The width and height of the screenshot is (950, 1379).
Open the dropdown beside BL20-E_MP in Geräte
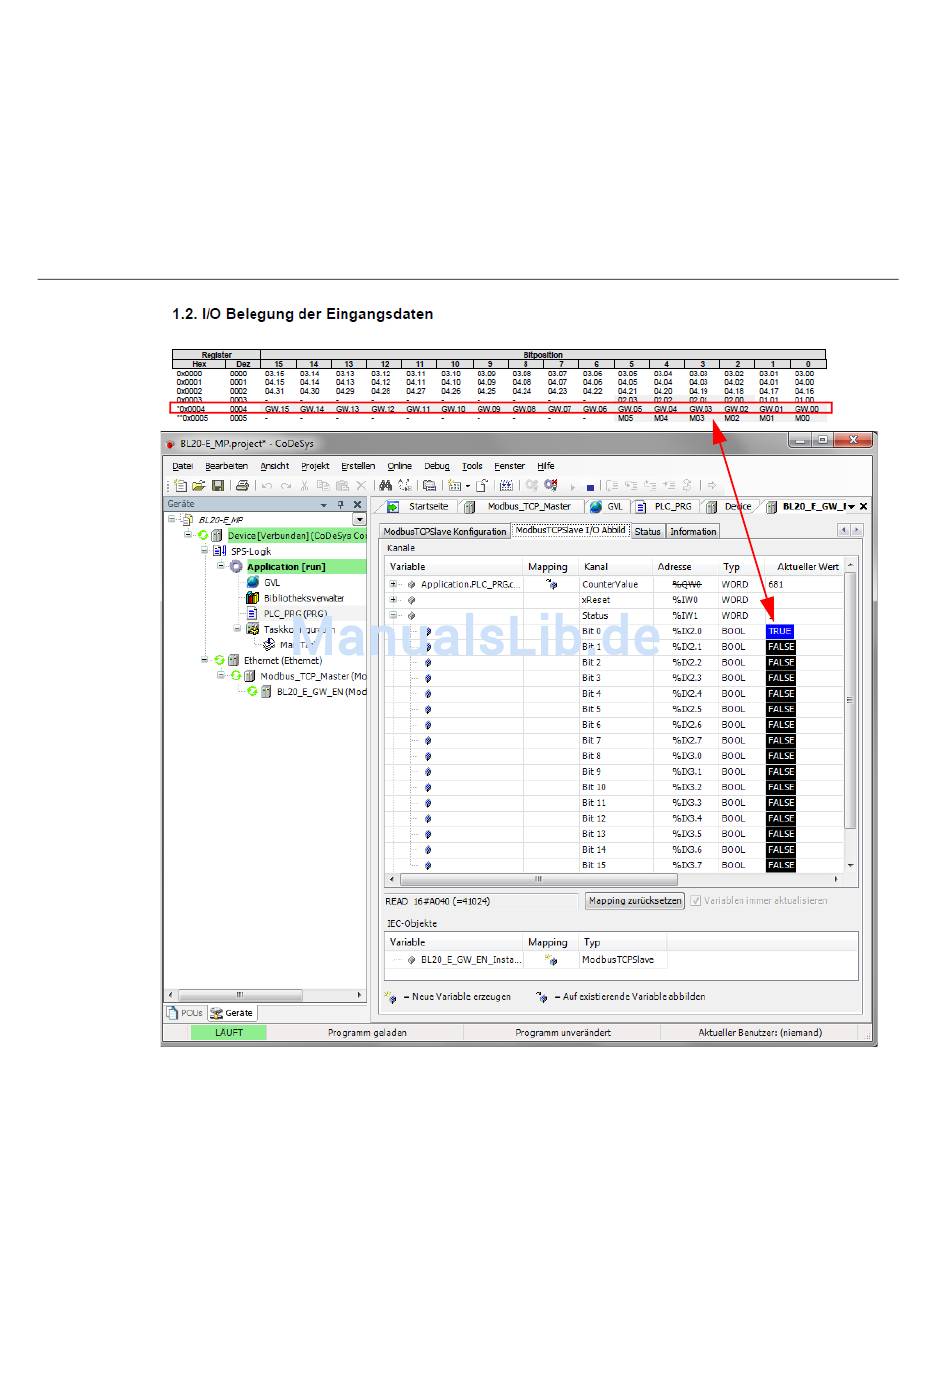360,520
